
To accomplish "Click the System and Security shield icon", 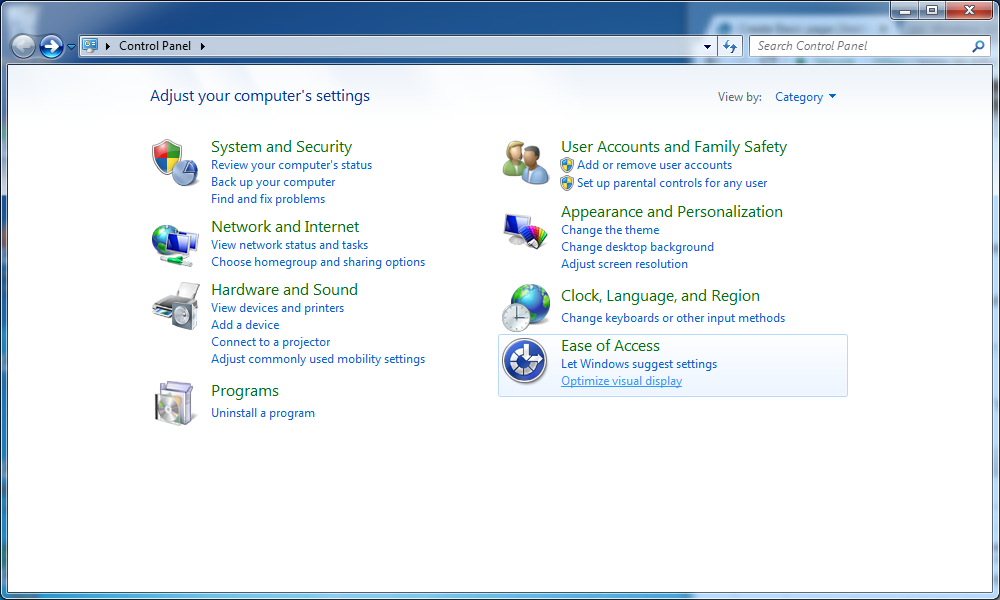I will coord(175,162).
